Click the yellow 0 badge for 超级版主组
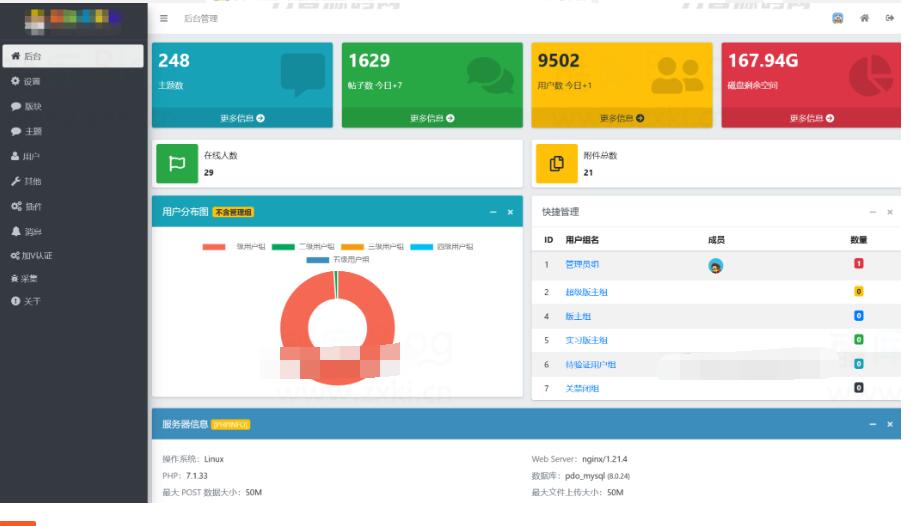This screenshot has height=526, width=911. point(858,291)
